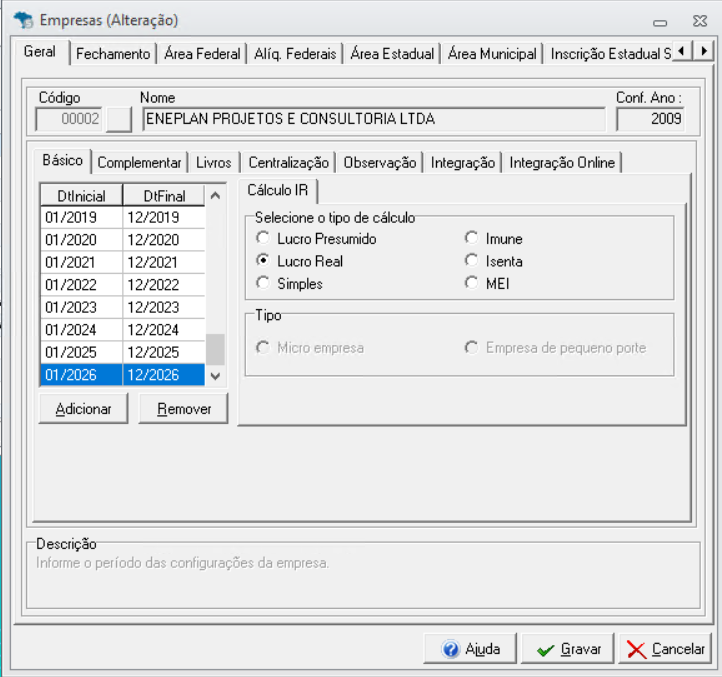
Task: Open the Área Federal tab
Action: [202, 54]
